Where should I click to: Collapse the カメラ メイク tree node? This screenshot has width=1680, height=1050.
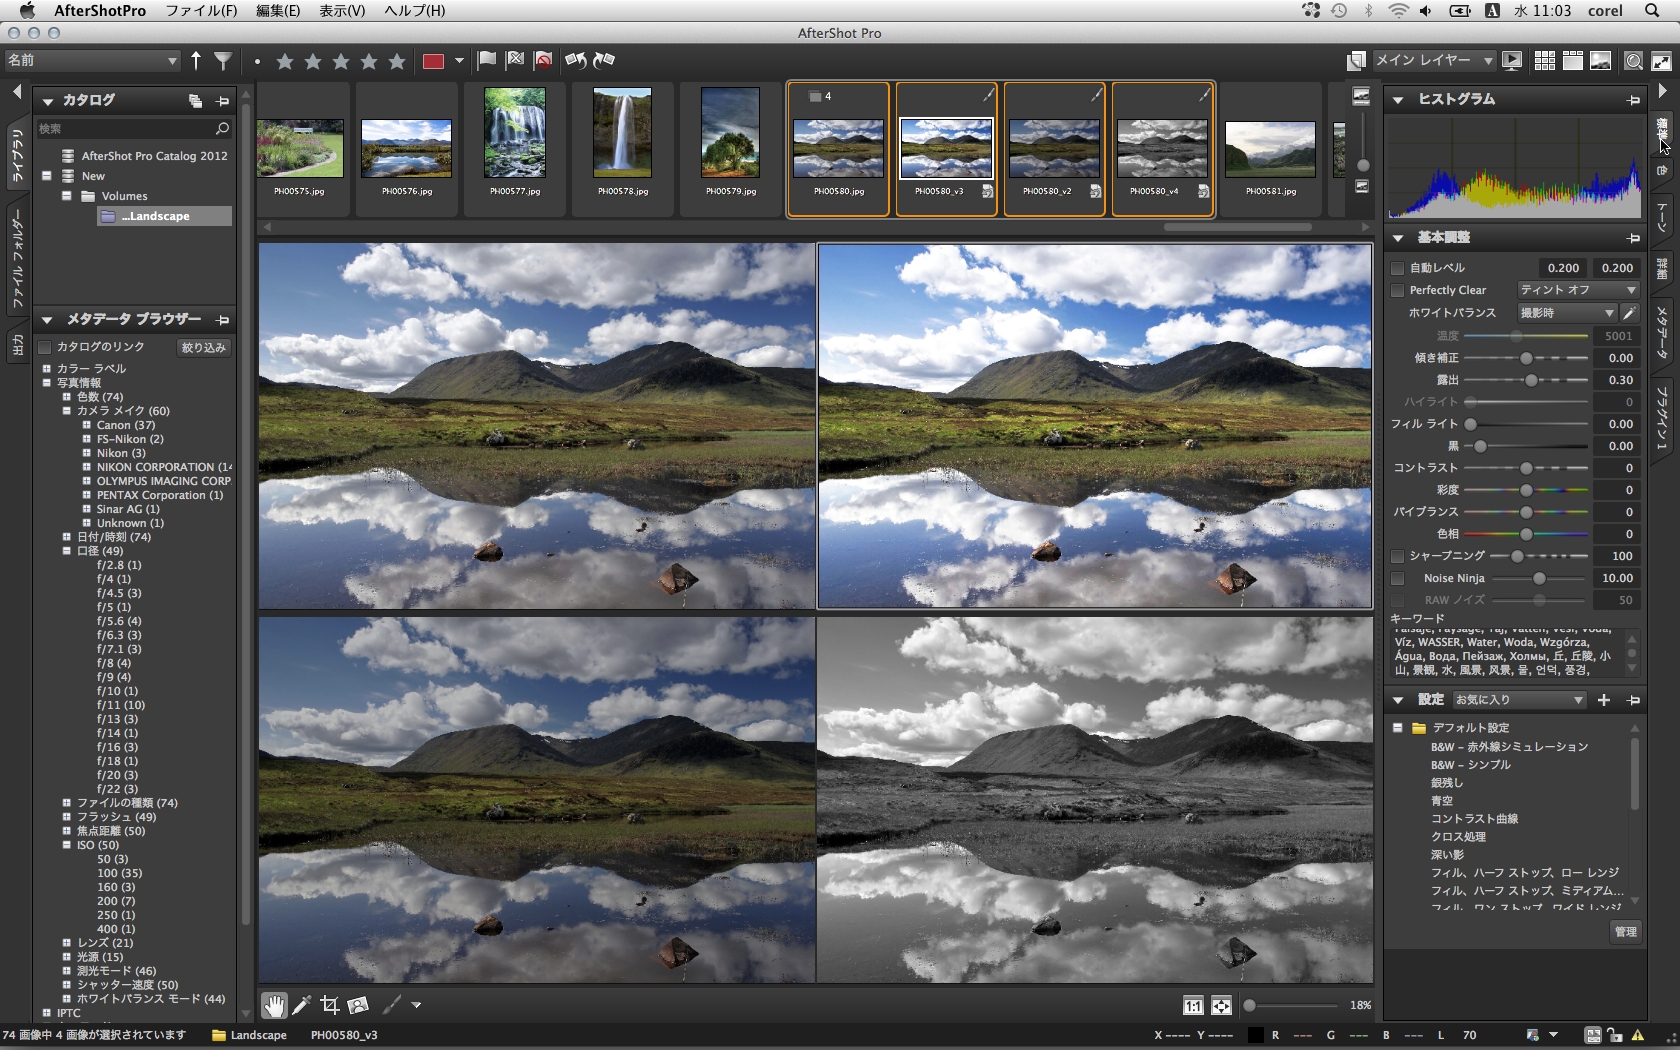(67, 411)
